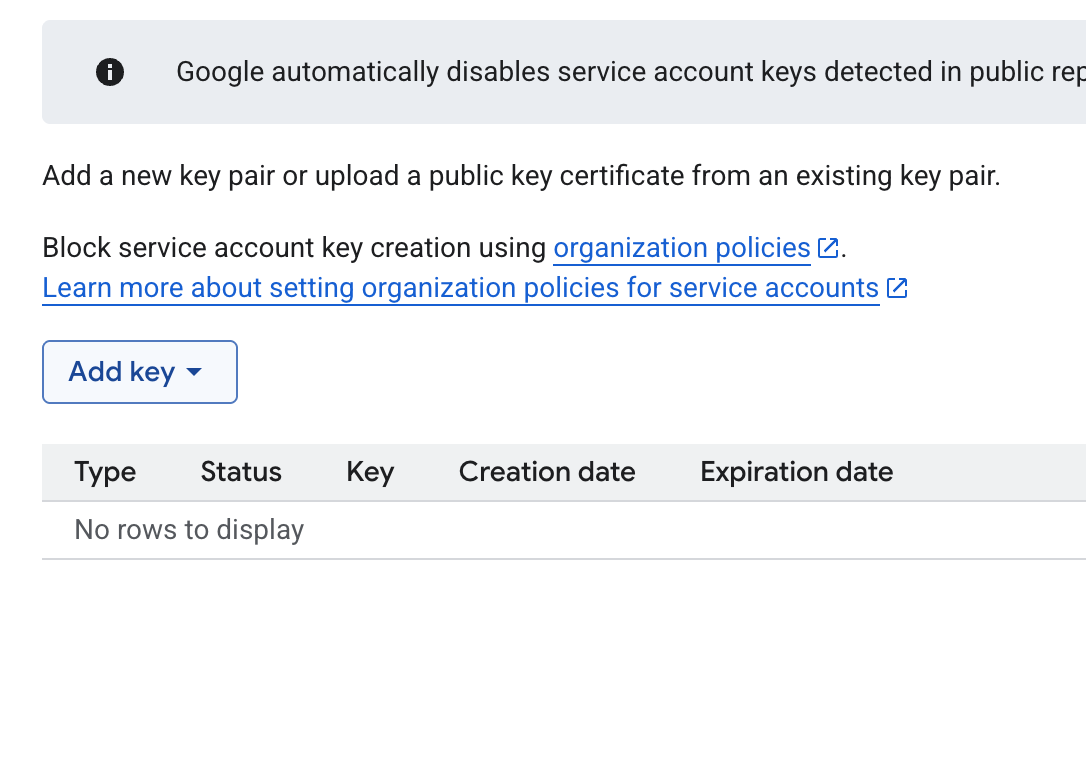
Task: Click the Key column header
Action: [x=370, y=472]
